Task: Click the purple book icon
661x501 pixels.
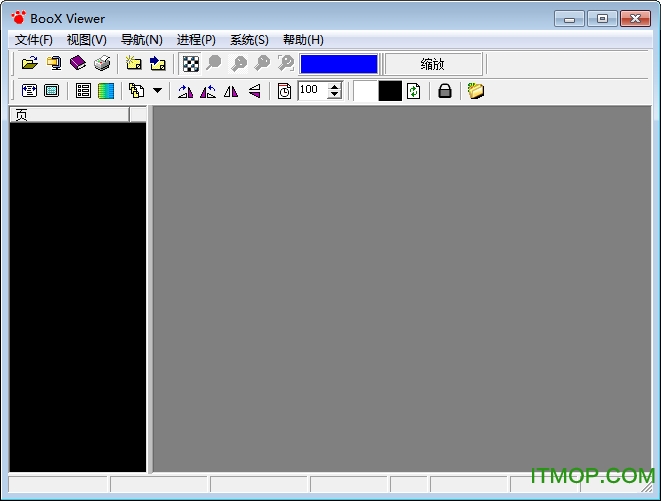Action: 78,64
